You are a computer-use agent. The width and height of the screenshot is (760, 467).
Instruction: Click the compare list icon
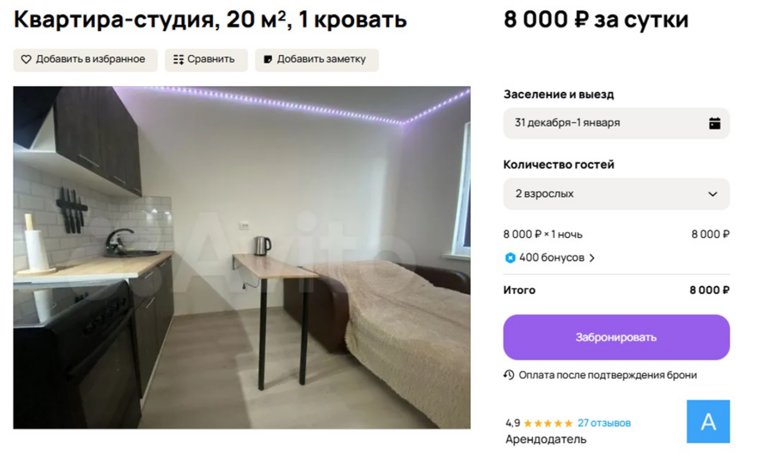(178, 59)
